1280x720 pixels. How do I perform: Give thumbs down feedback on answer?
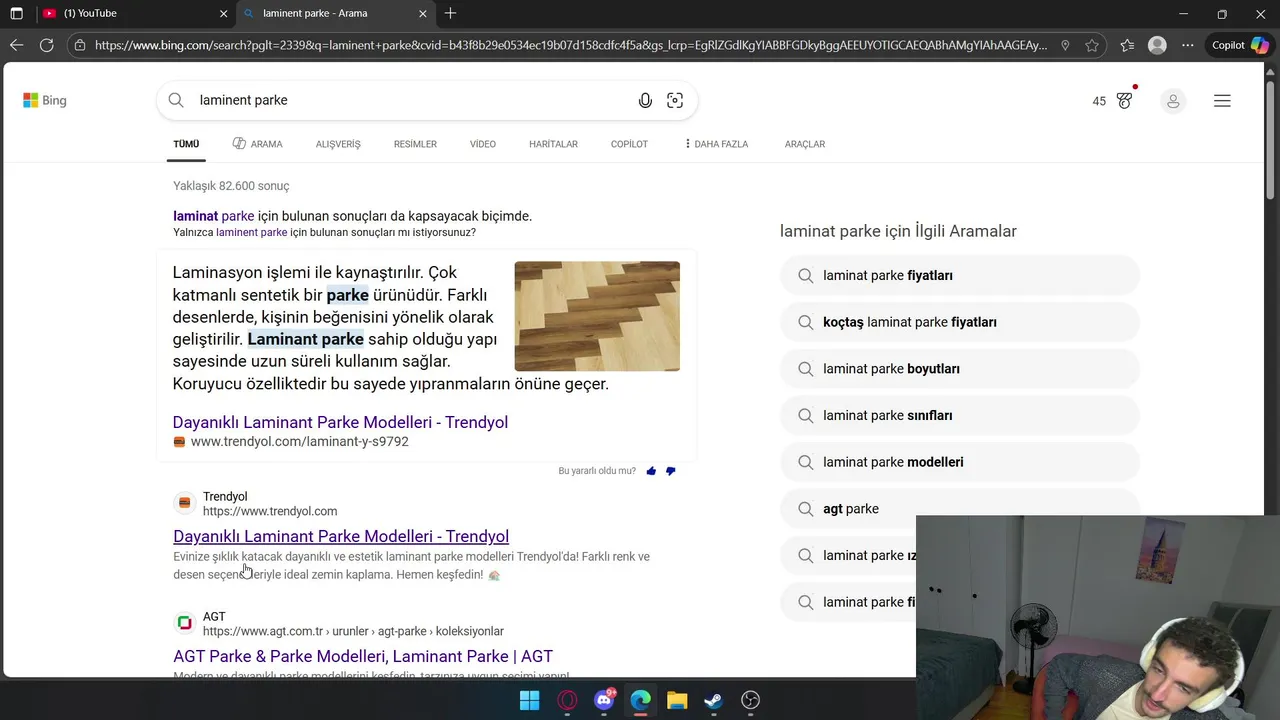[670, 471]
